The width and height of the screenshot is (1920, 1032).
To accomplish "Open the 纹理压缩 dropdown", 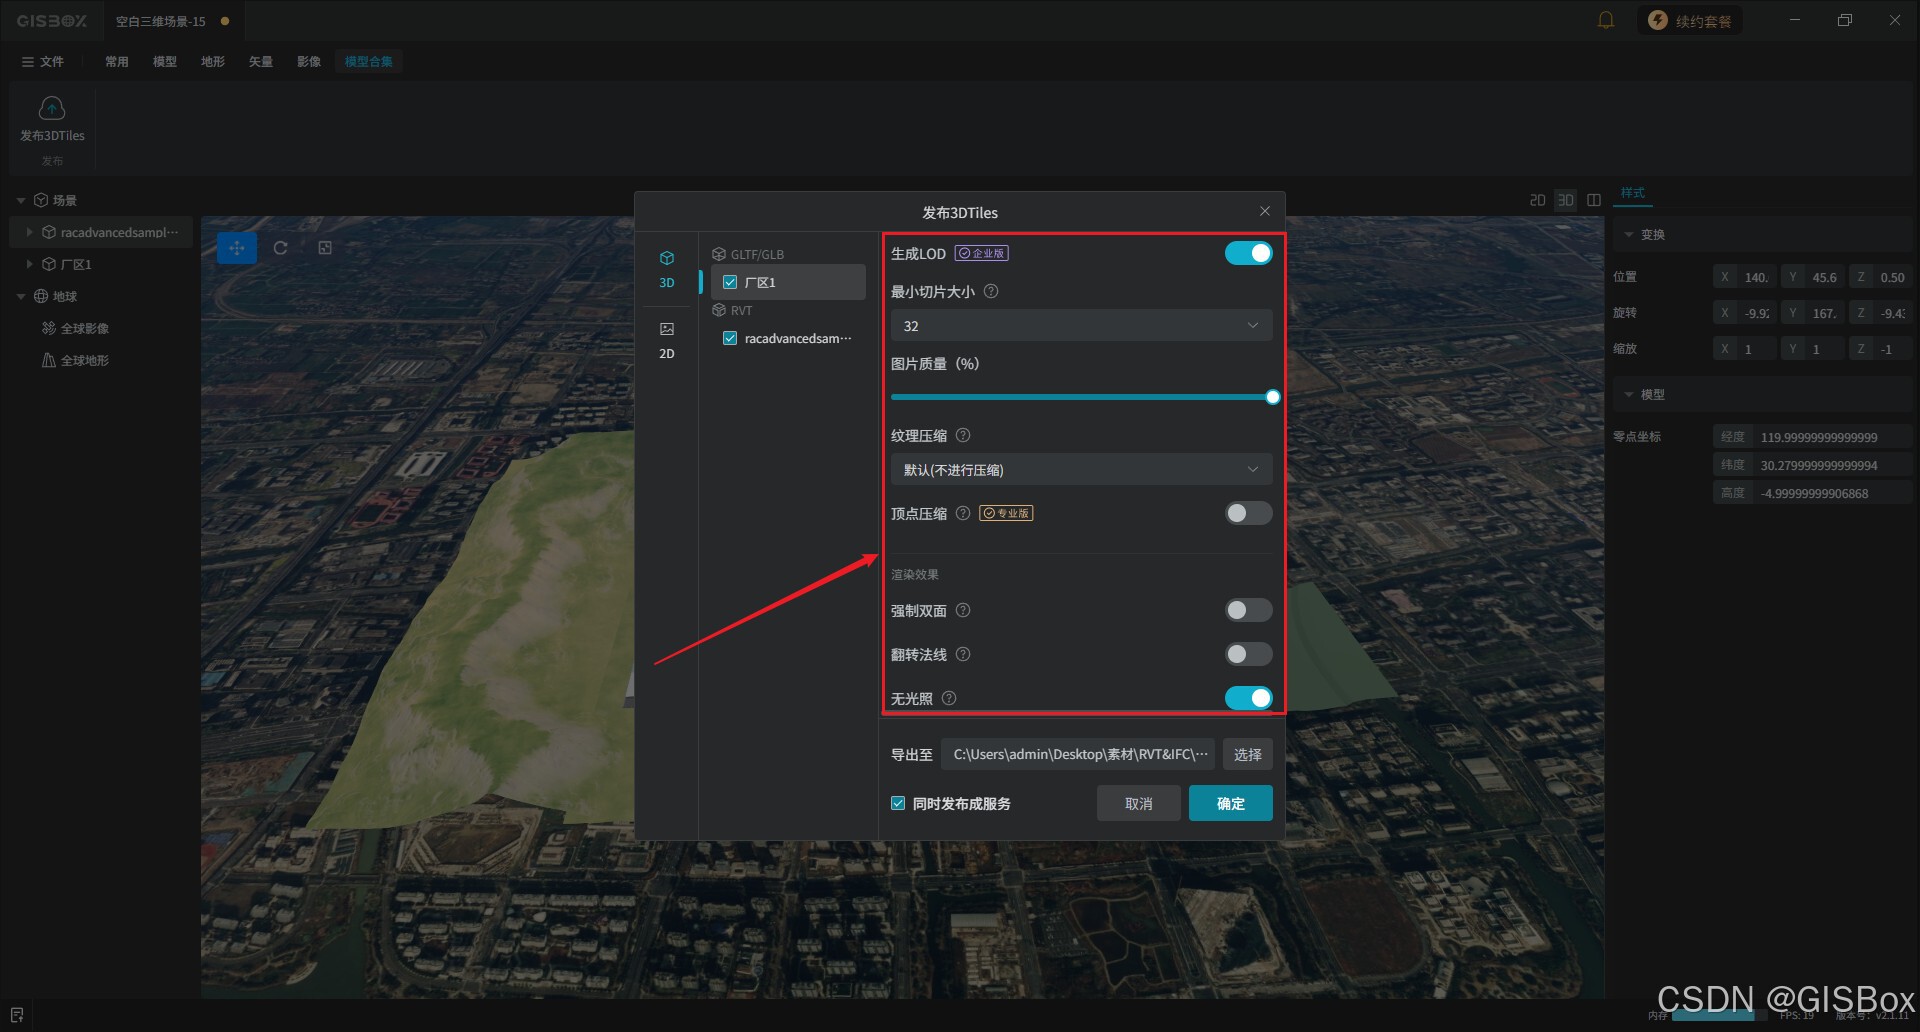I will [1081, 469].
